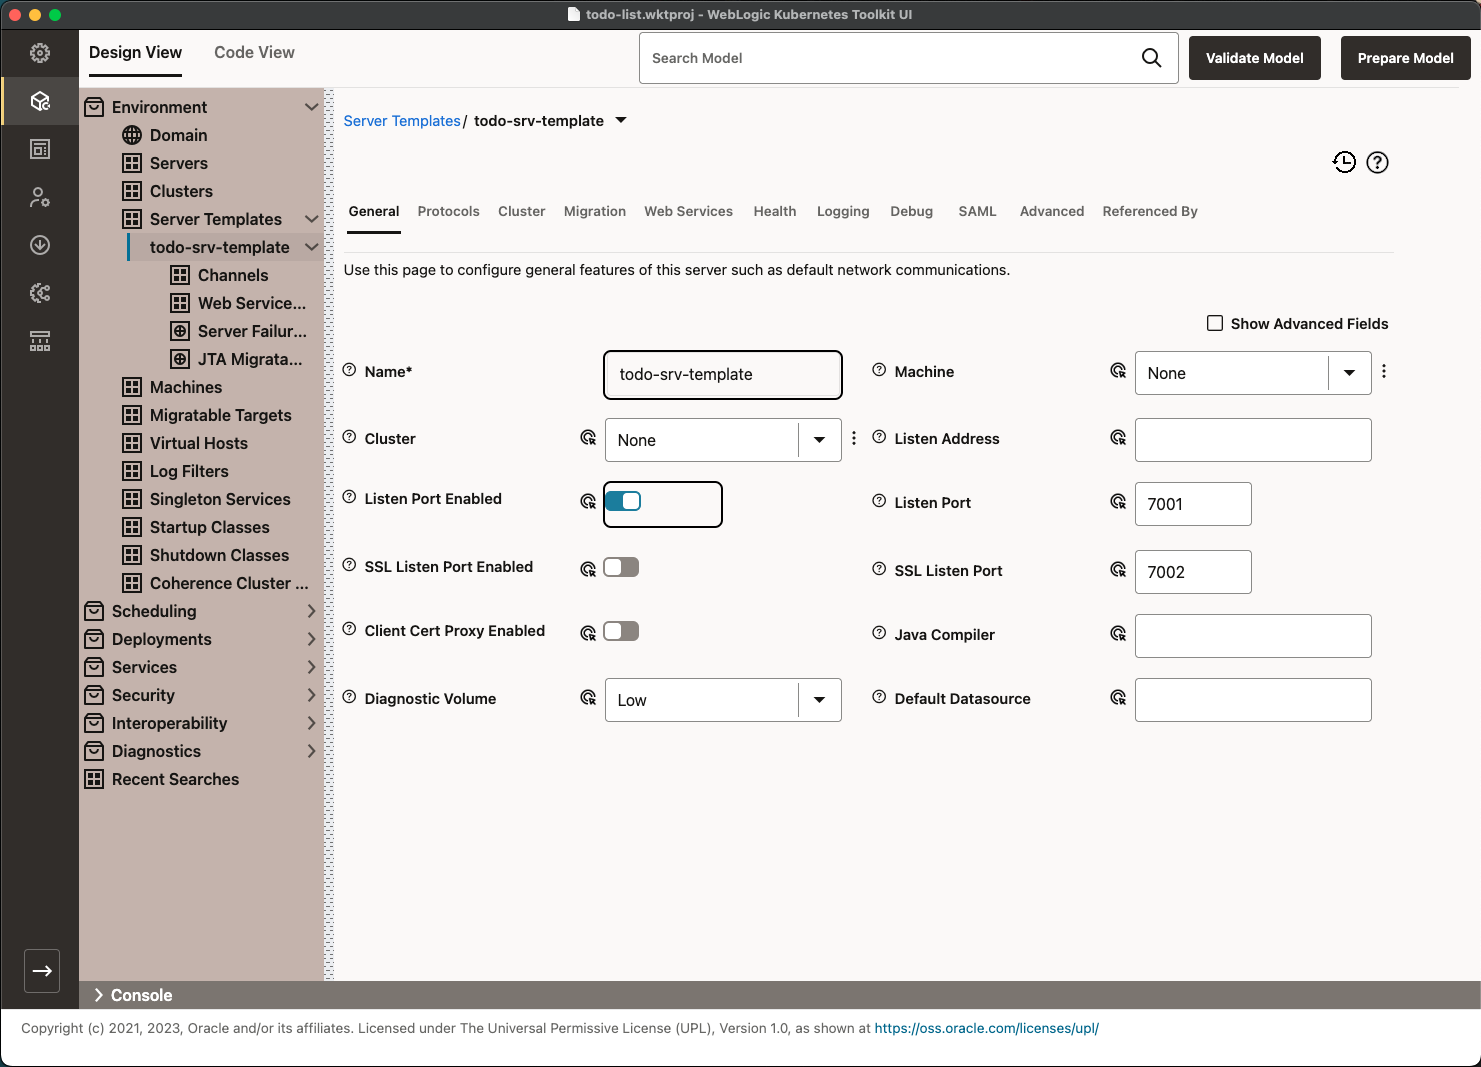This screenshot has height=1067, width=1481.
Task: Enable SSL Listen Port Enabled switch
Action: 621,567
